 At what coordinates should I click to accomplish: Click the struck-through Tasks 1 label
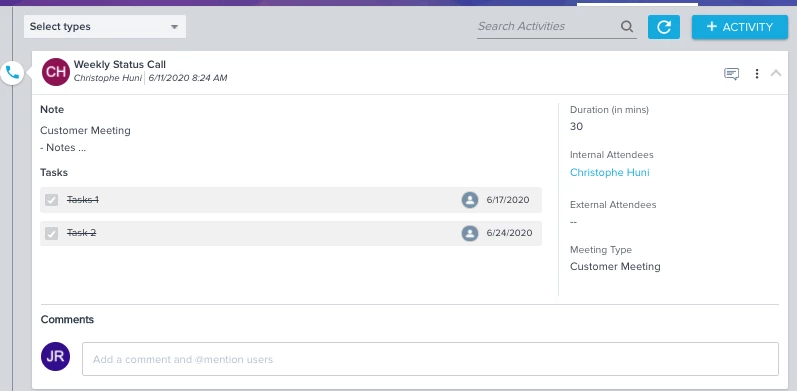(x=83, y=200)
